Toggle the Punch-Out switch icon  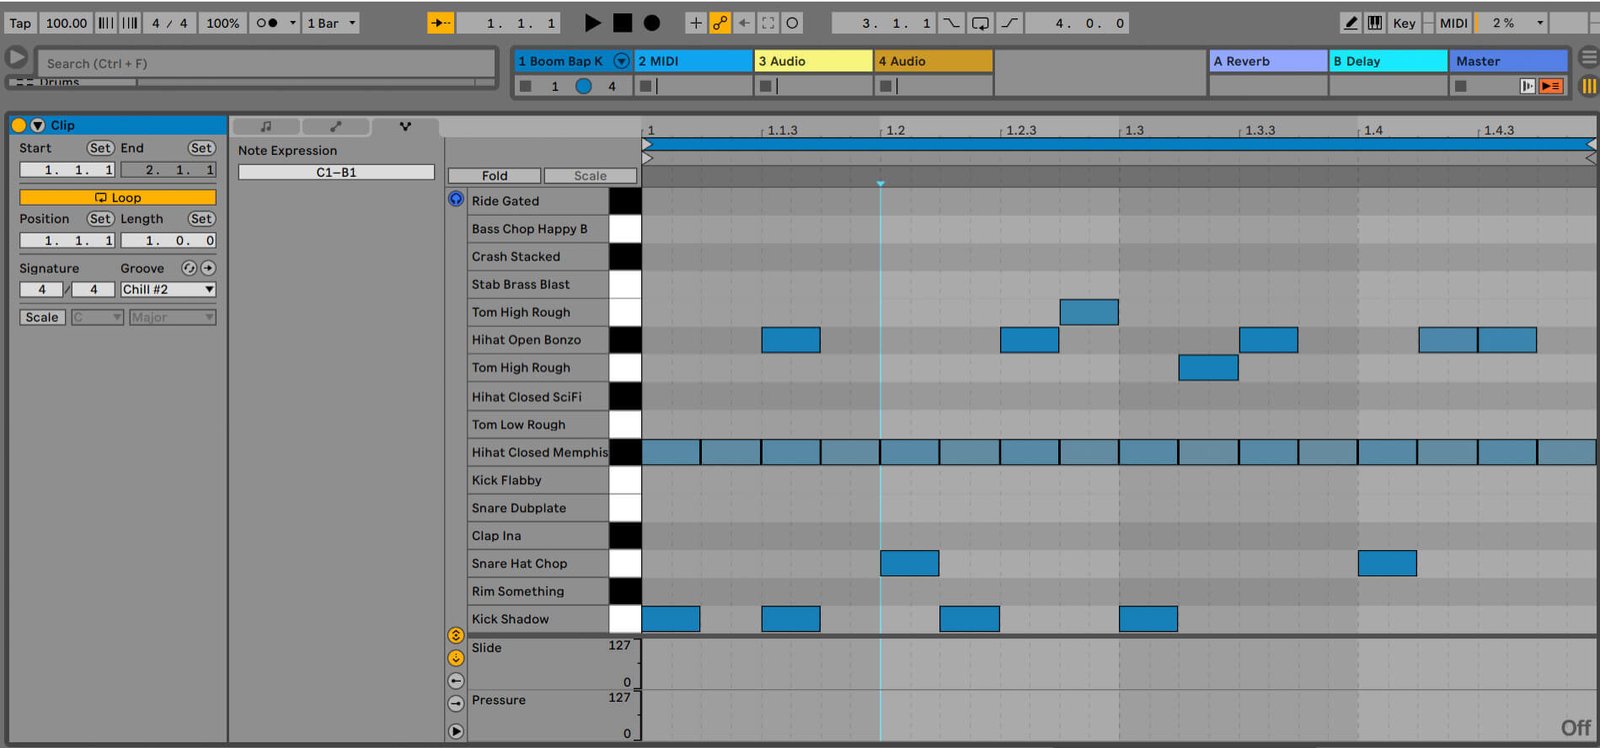(x=1010, y=22)
